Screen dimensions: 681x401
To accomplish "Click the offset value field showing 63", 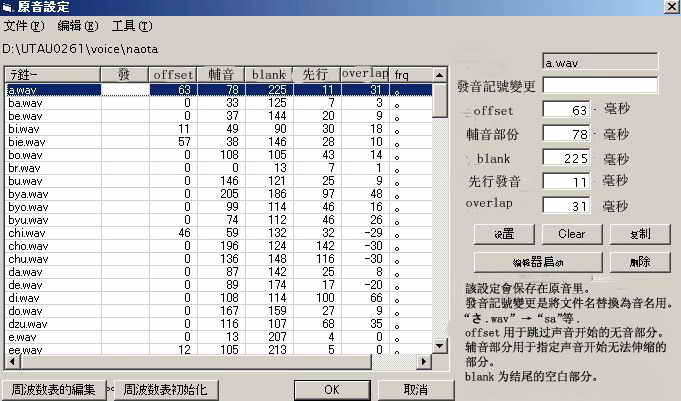I will [x=566, y=109].
